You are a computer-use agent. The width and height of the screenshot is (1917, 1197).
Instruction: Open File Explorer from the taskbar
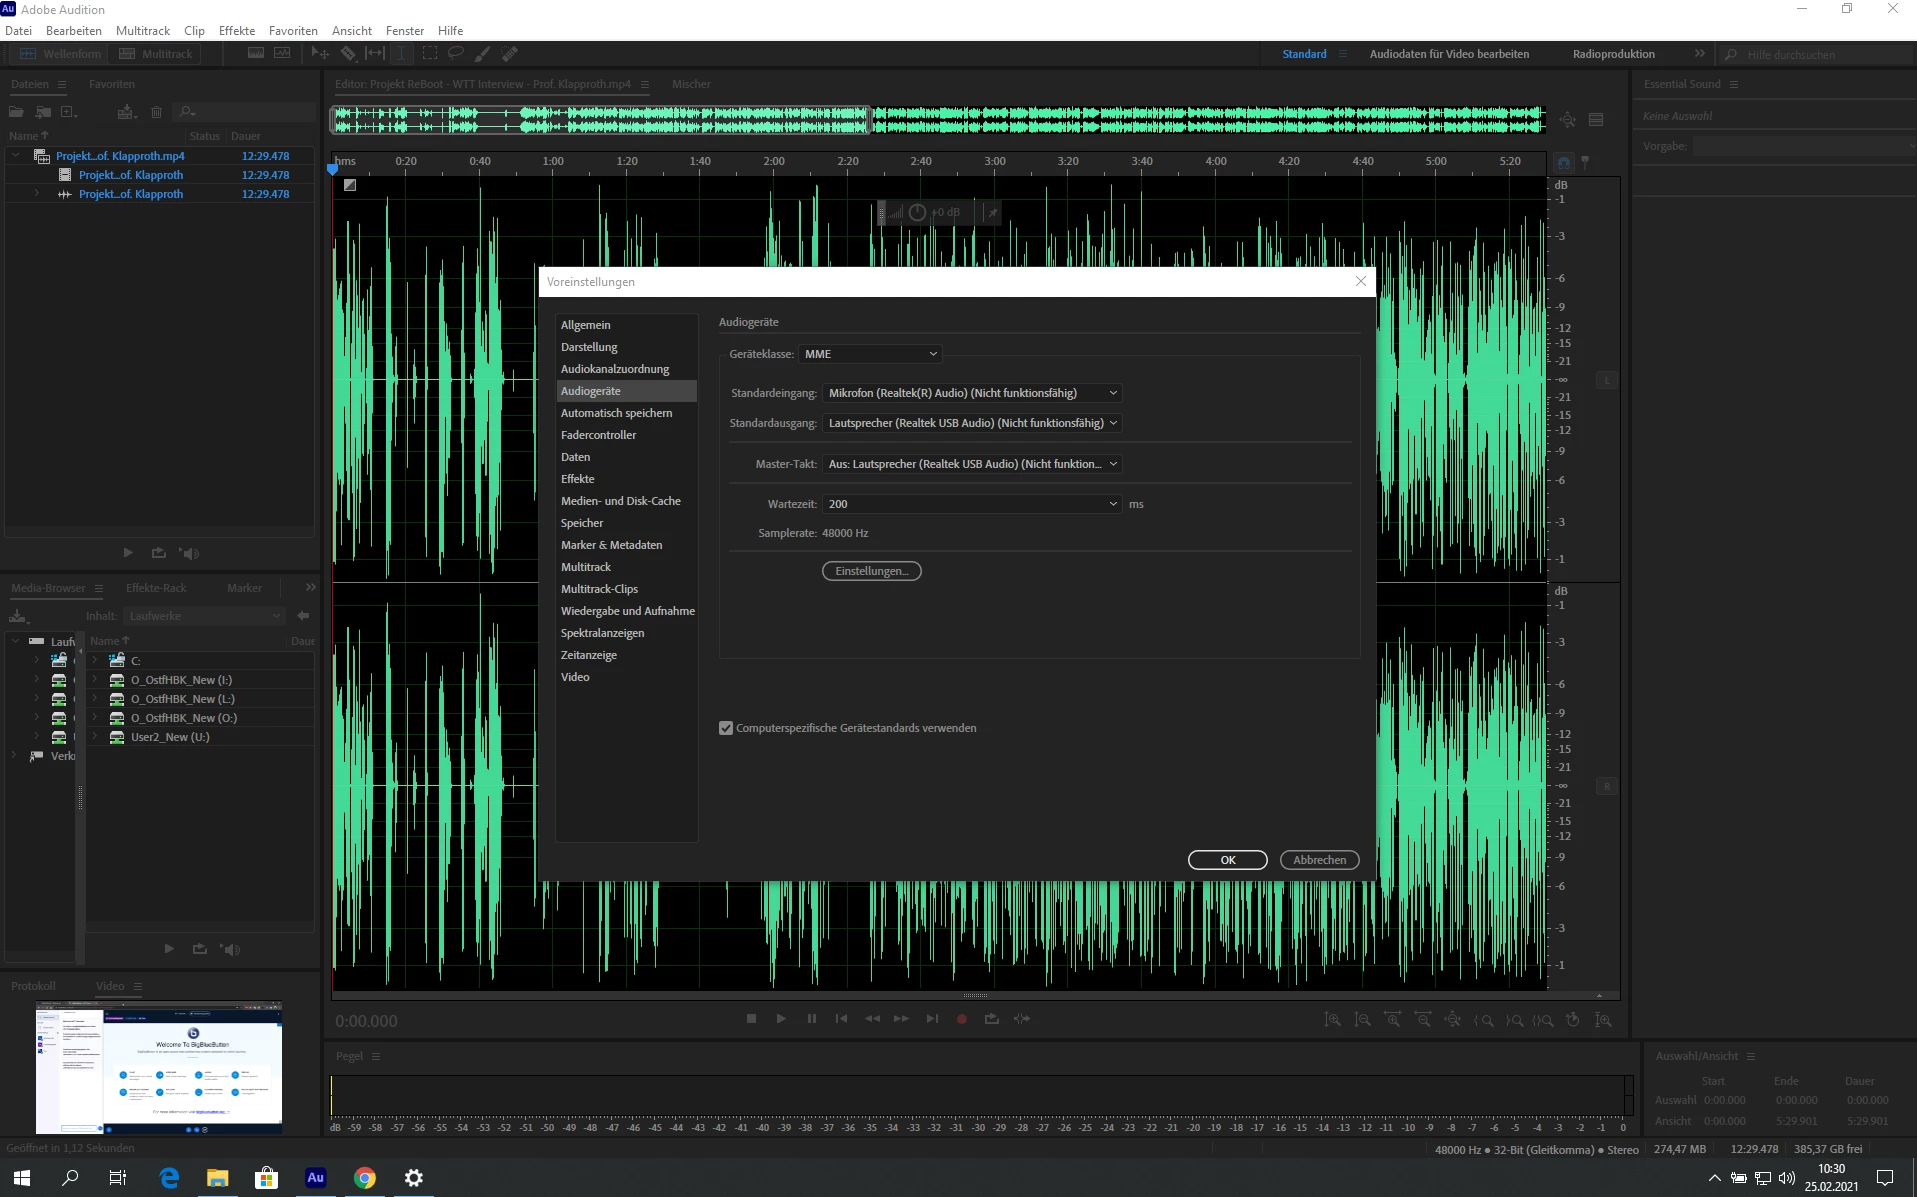click(217, 1178)
